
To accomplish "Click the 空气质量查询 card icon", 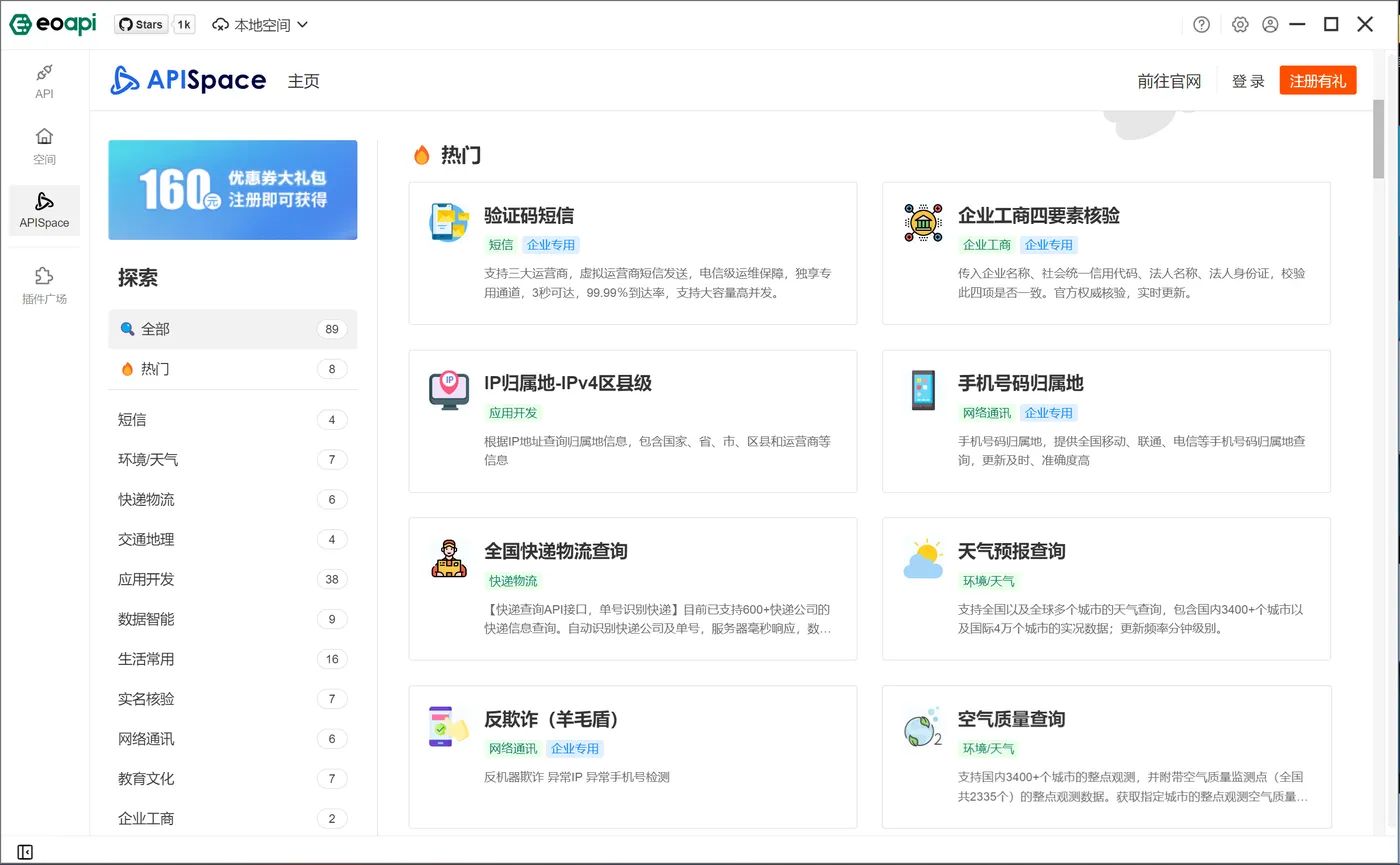I will (x=923, y=728).
